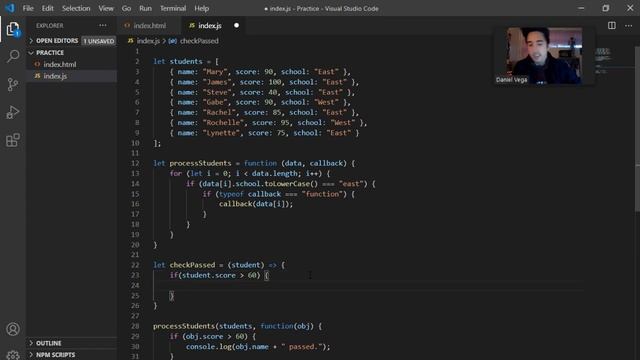Switch to the index.html editor tab
The height and width of the screenshot is (360, 640).
pyautogui.click(x=149, y=25)
